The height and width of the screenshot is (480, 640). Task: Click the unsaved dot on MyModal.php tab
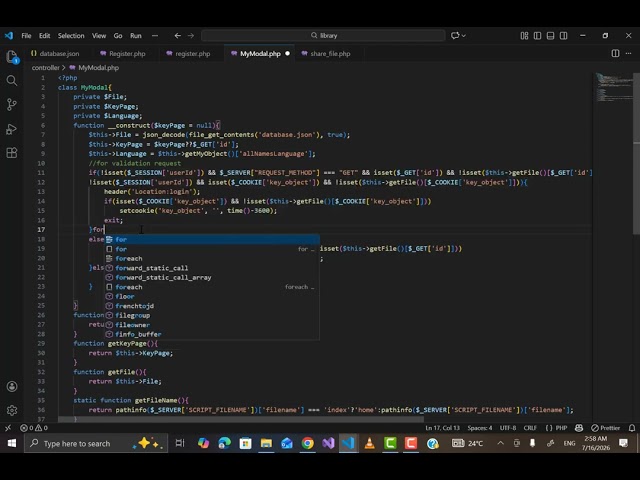(287, 53)
